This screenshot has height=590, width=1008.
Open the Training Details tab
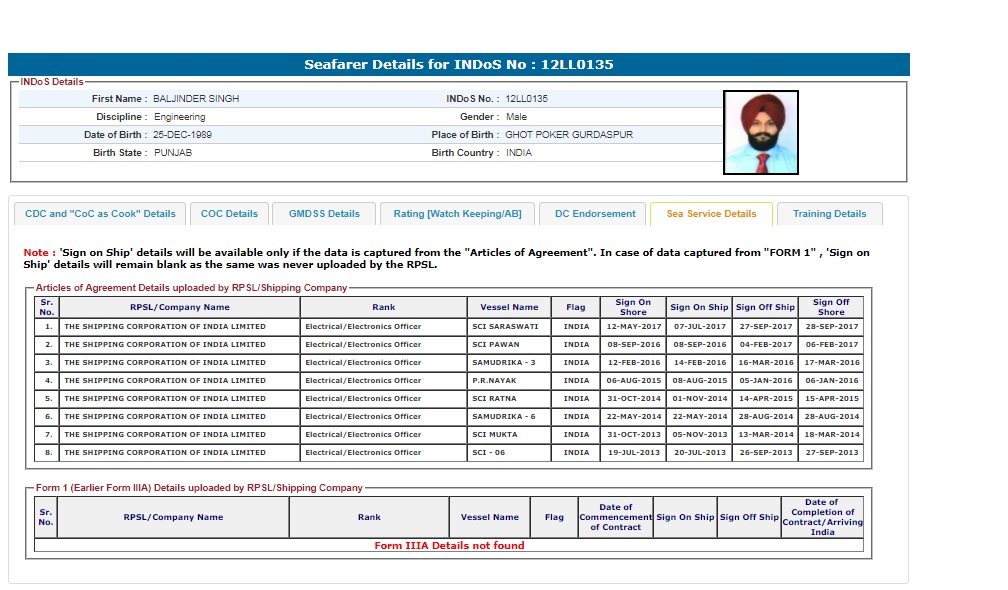(x=829, y=214)
